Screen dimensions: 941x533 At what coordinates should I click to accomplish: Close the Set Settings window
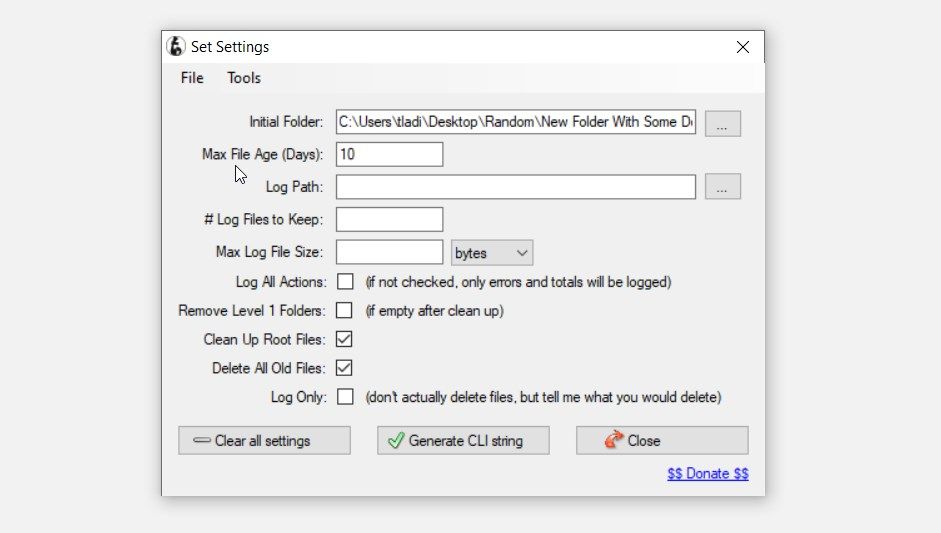pos(743,47)
